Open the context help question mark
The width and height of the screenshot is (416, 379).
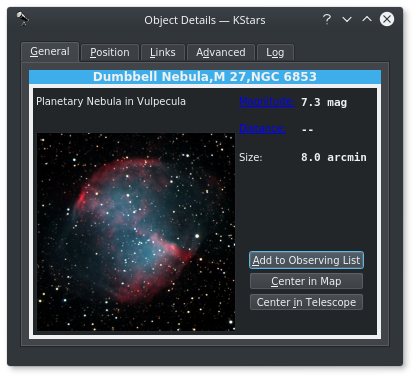(x=327, y=19)
